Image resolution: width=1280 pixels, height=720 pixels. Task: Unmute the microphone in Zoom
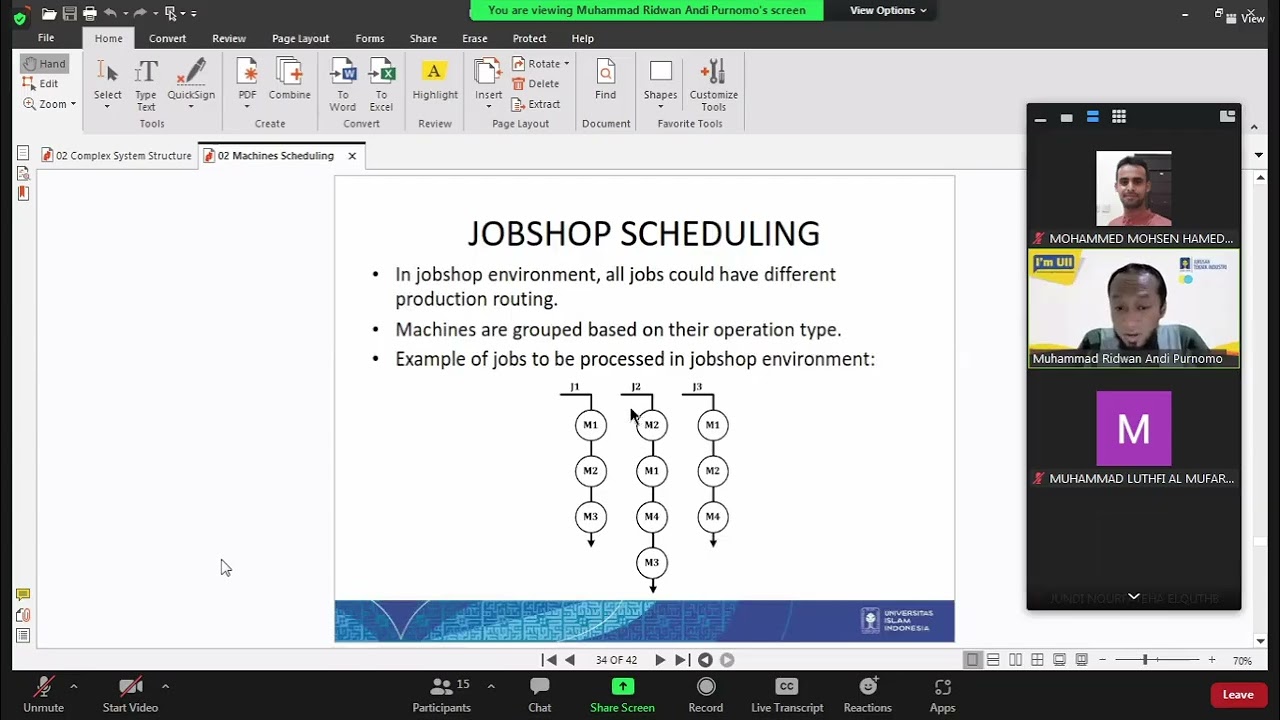(44, 695)
